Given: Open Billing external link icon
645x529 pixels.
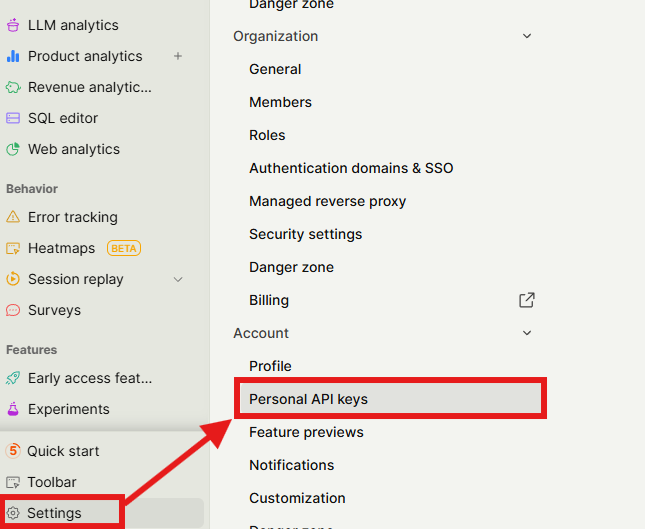Looking at the screenshot, I should coord(527,300).
